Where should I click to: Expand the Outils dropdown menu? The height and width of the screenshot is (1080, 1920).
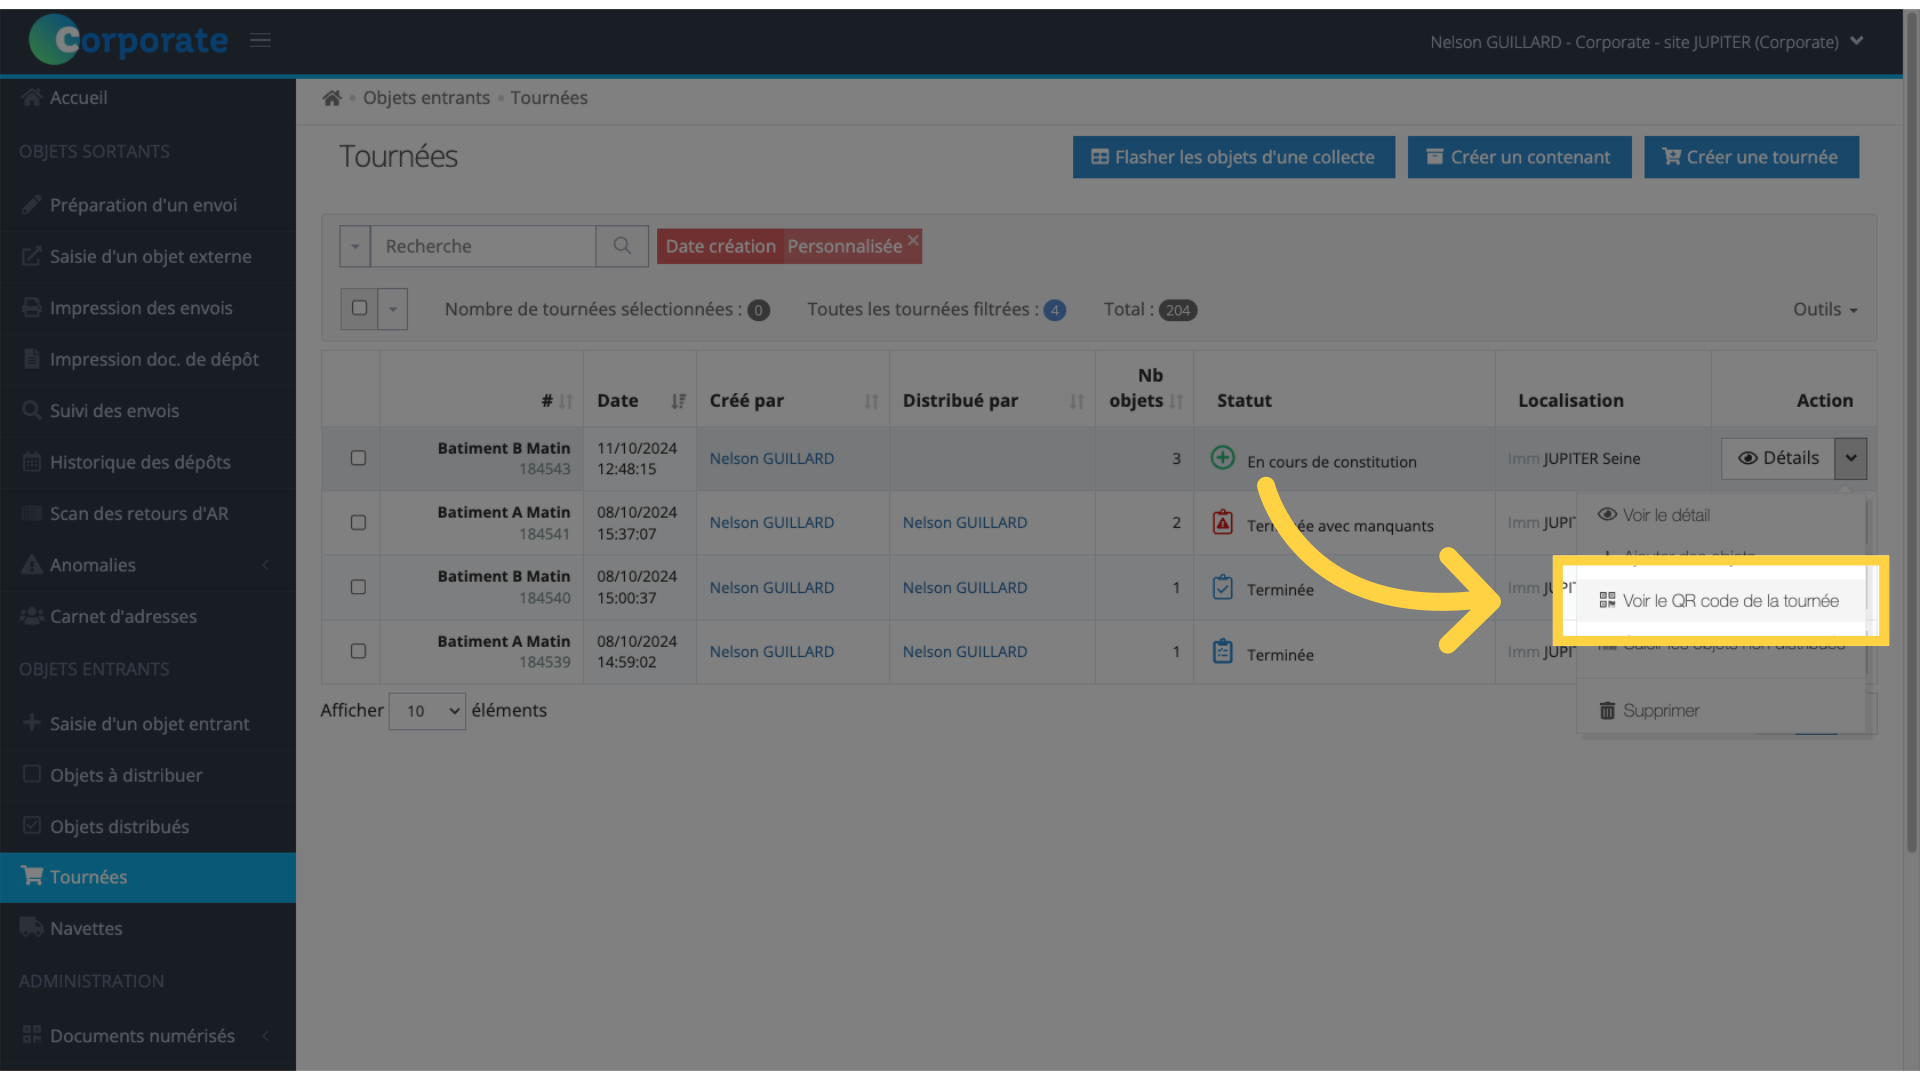click(1825, 307)
